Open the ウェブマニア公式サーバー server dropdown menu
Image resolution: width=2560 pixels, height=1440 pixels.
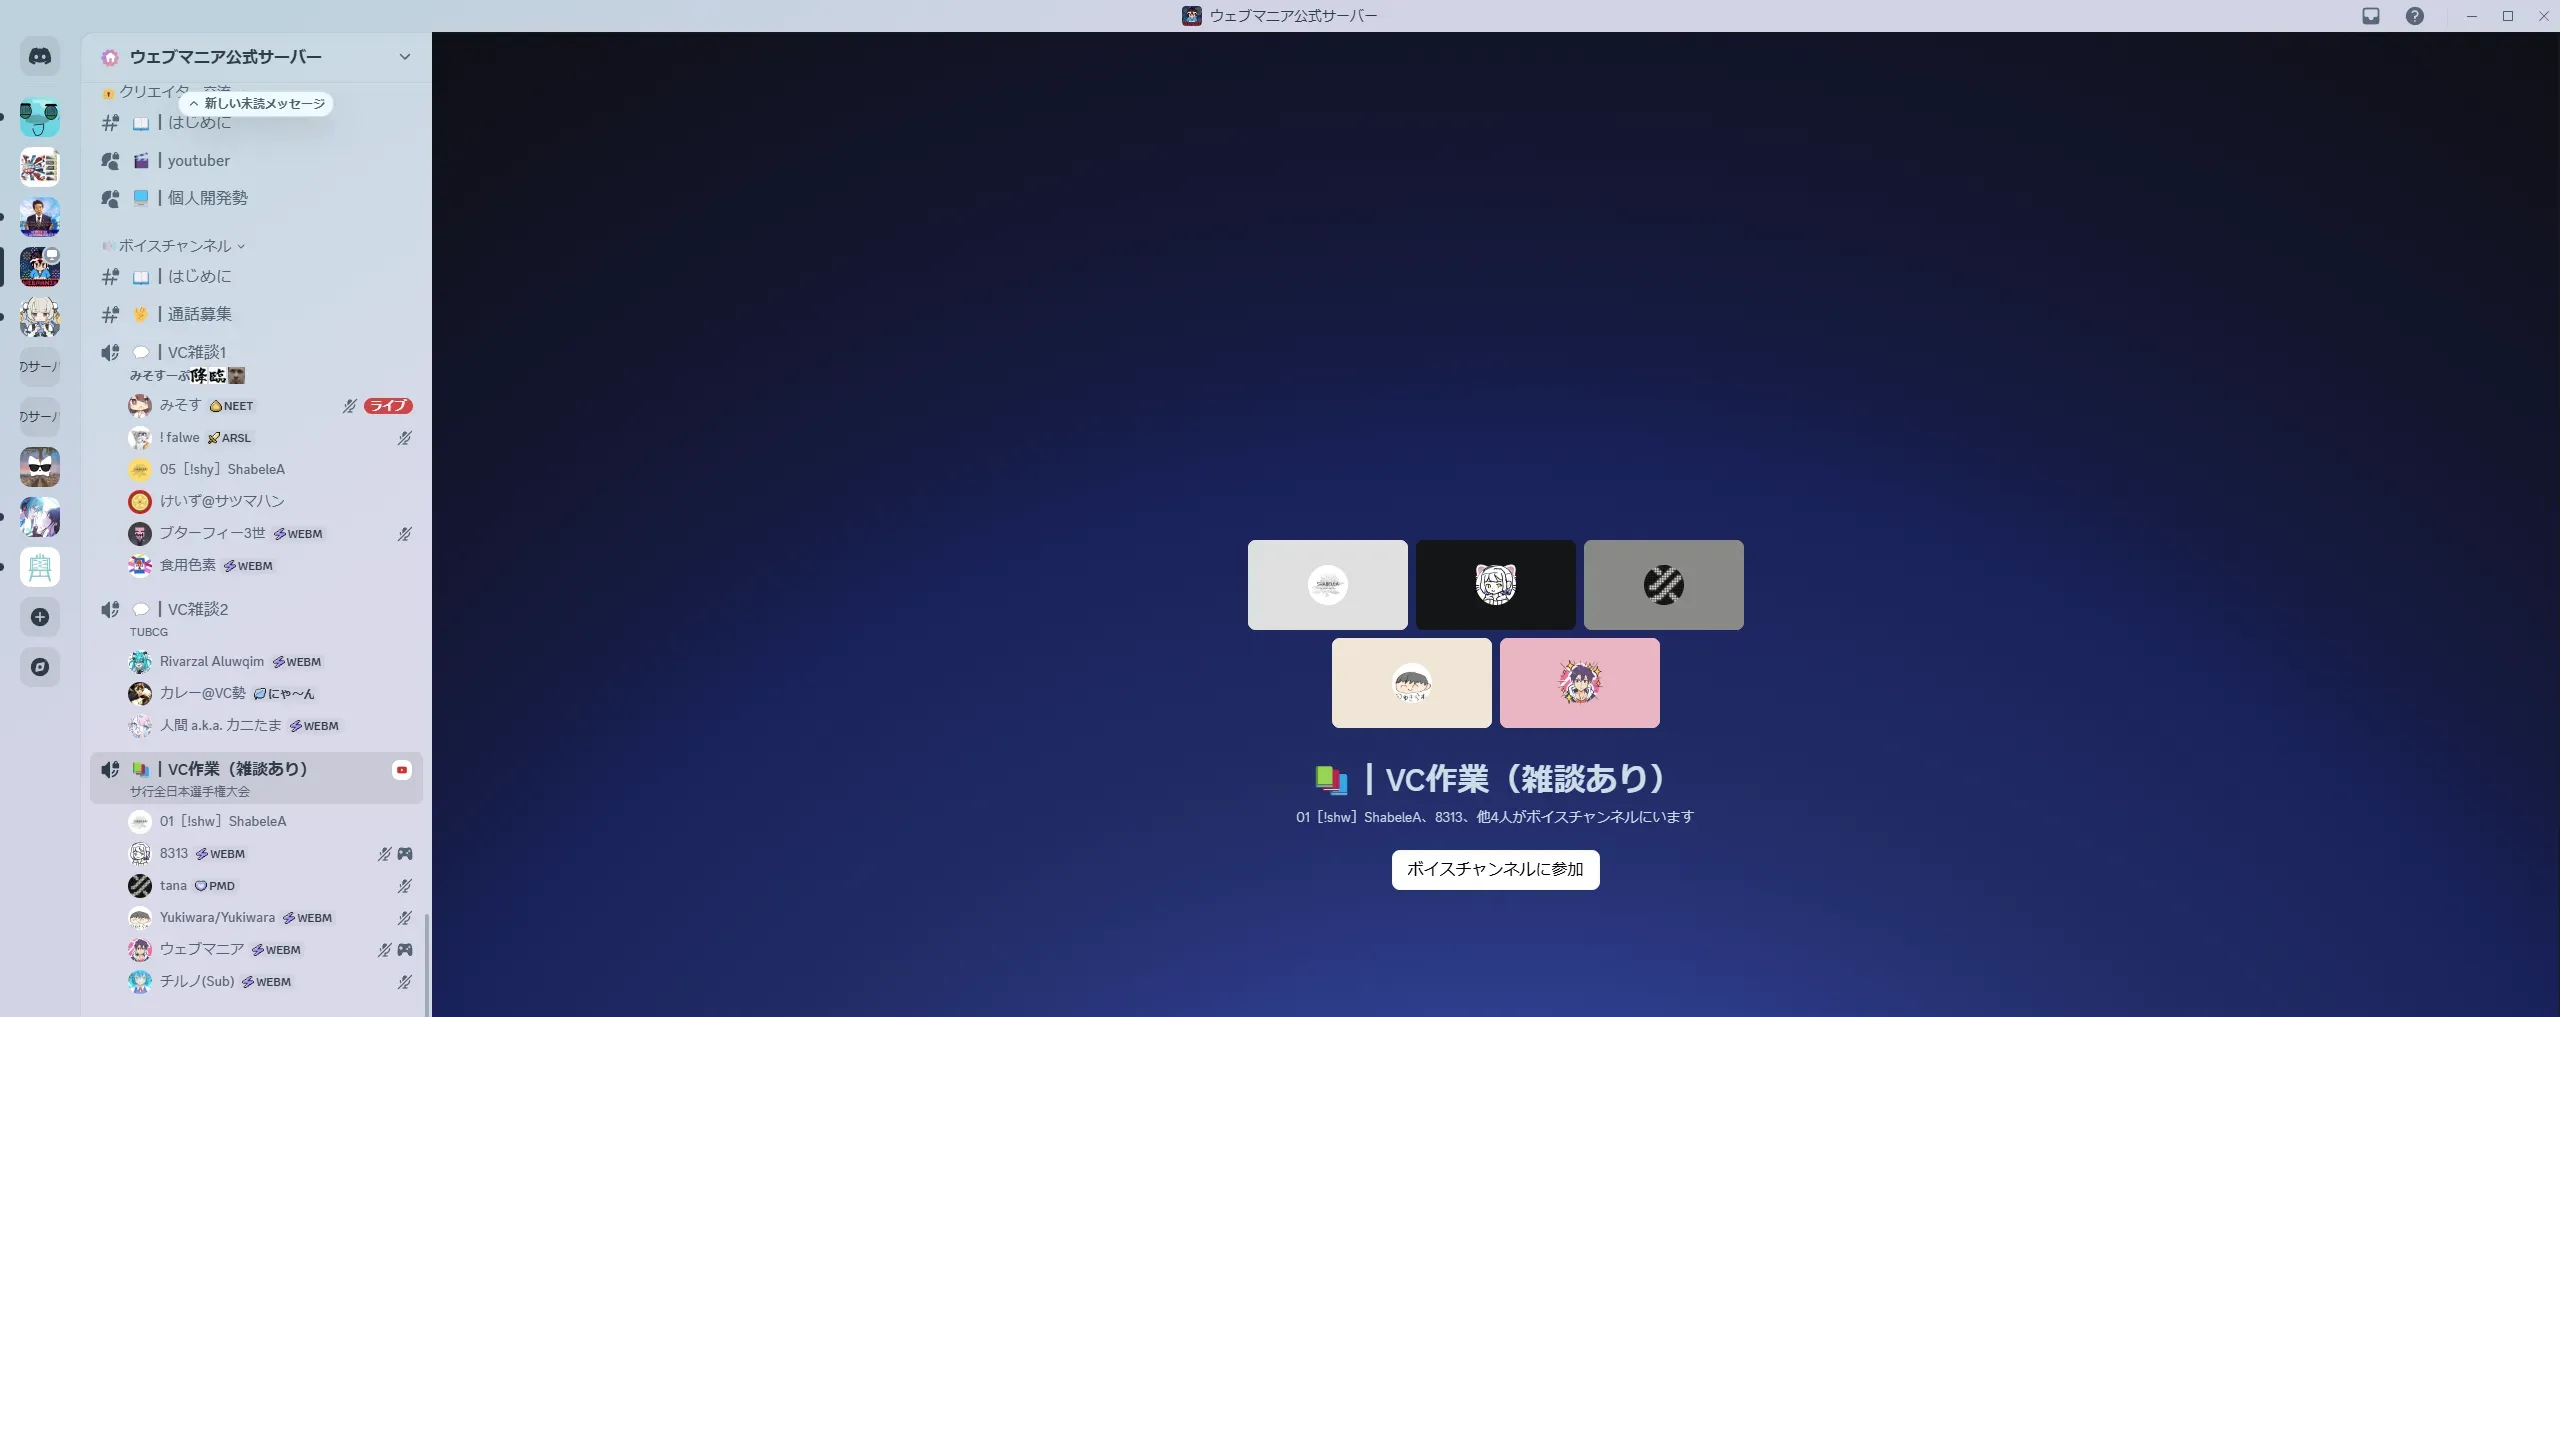pos(404,57)
